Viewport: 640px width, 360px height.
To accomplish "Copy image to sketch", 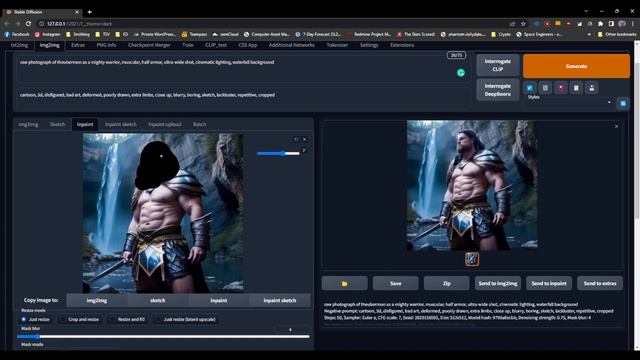I will 158,300.
